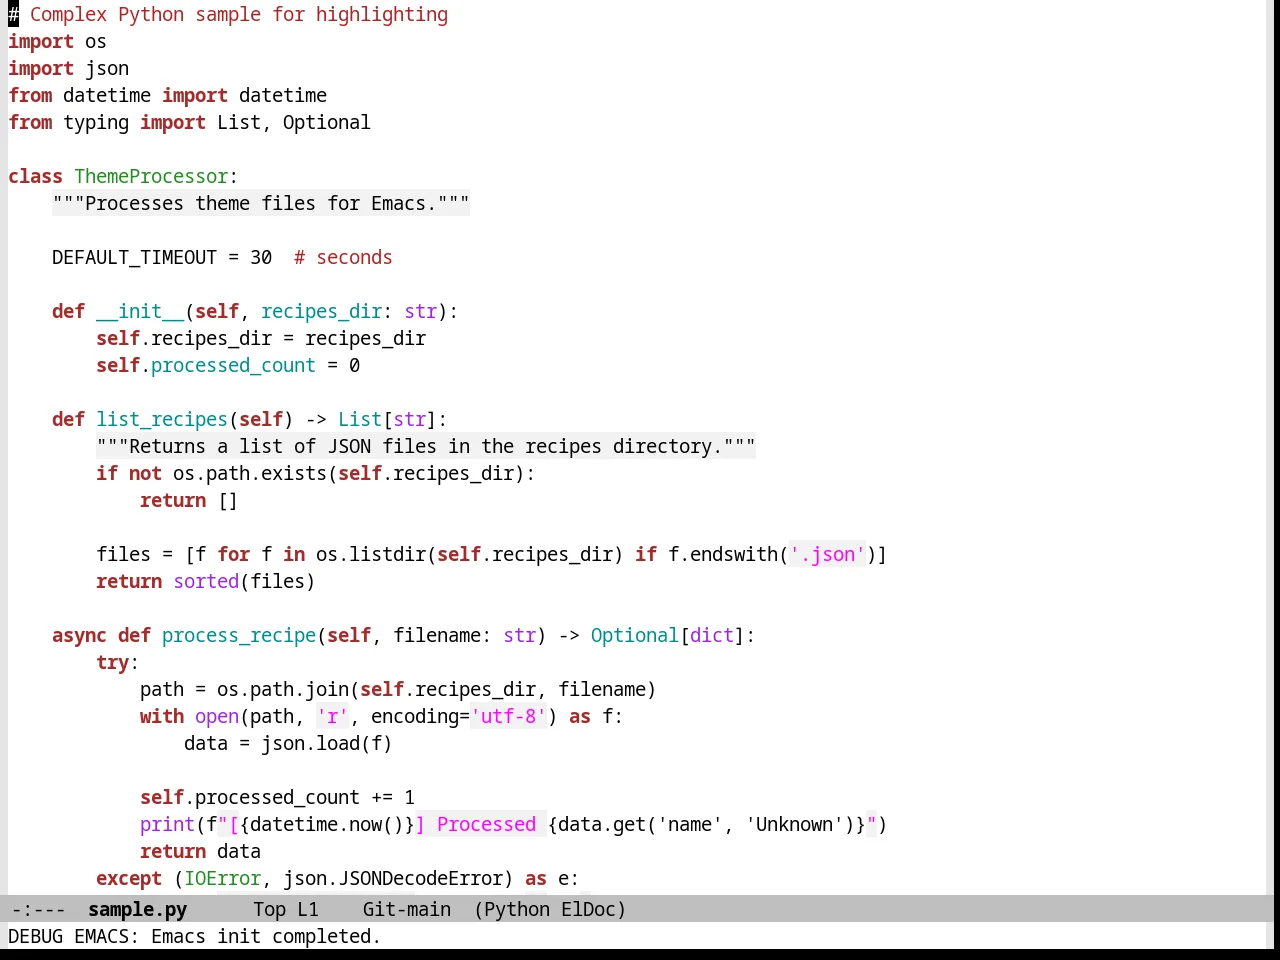Image resolution: width=1280 pixels, height=960 pixels.
Task: Click the process_recipe function name
Action: click(239, 635)
